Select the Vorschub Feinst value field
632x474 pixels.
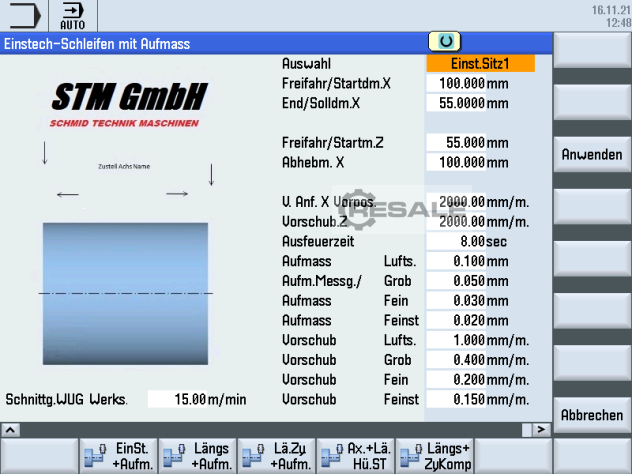click(456, 399)
